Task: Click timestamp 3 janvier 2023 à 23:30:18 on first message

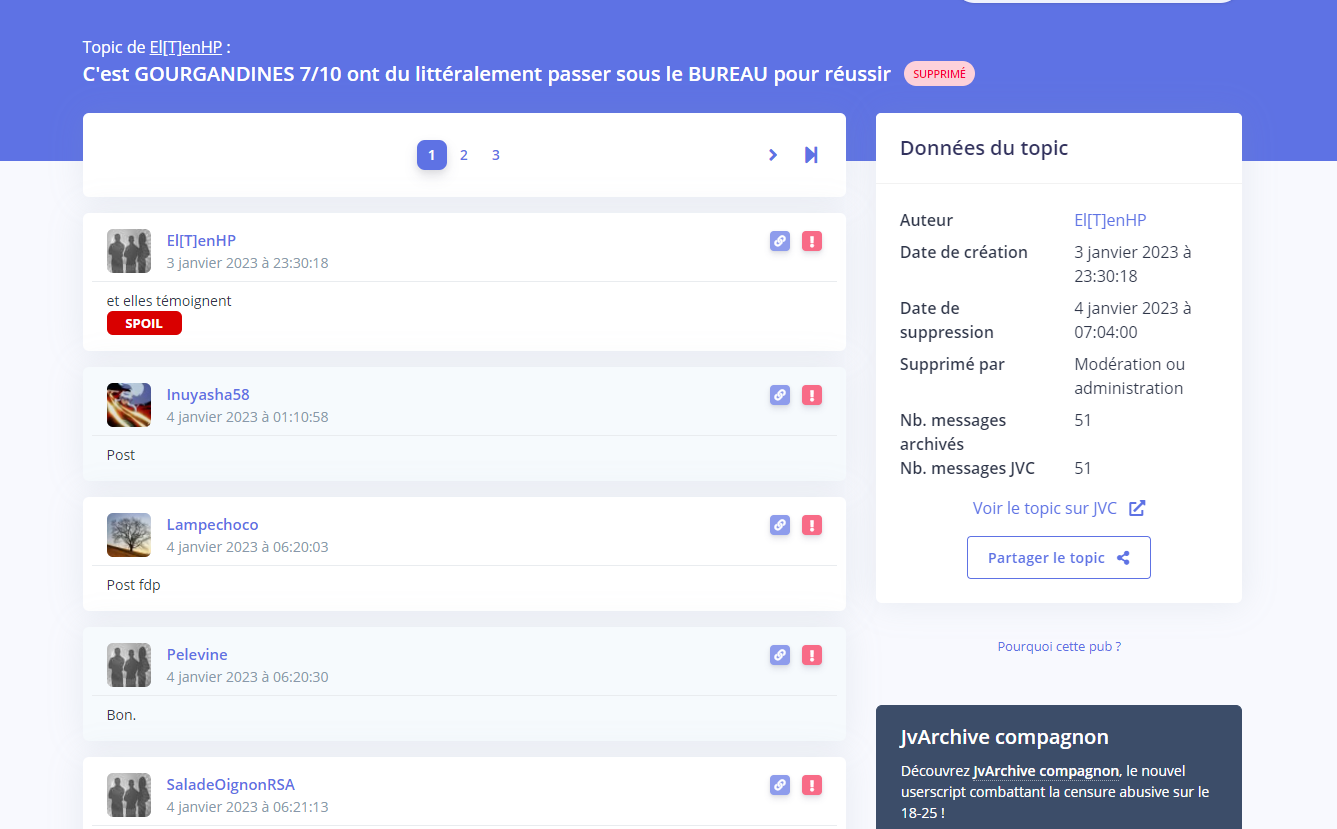Action: [x=247, y=263]
